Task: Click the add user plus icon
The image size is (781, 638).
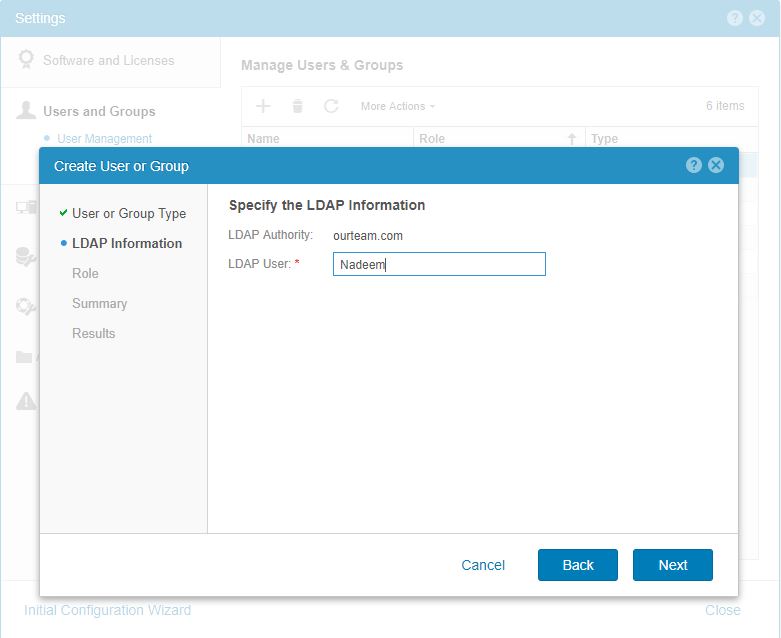Action: tap(264, 106)
